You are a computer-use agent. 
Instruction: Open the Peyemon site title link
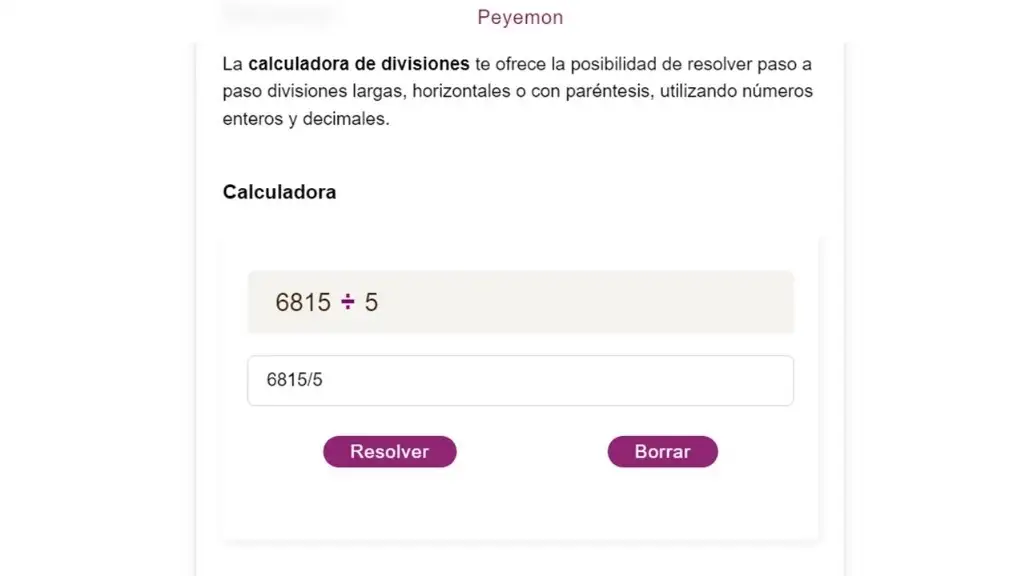(520, 17)
